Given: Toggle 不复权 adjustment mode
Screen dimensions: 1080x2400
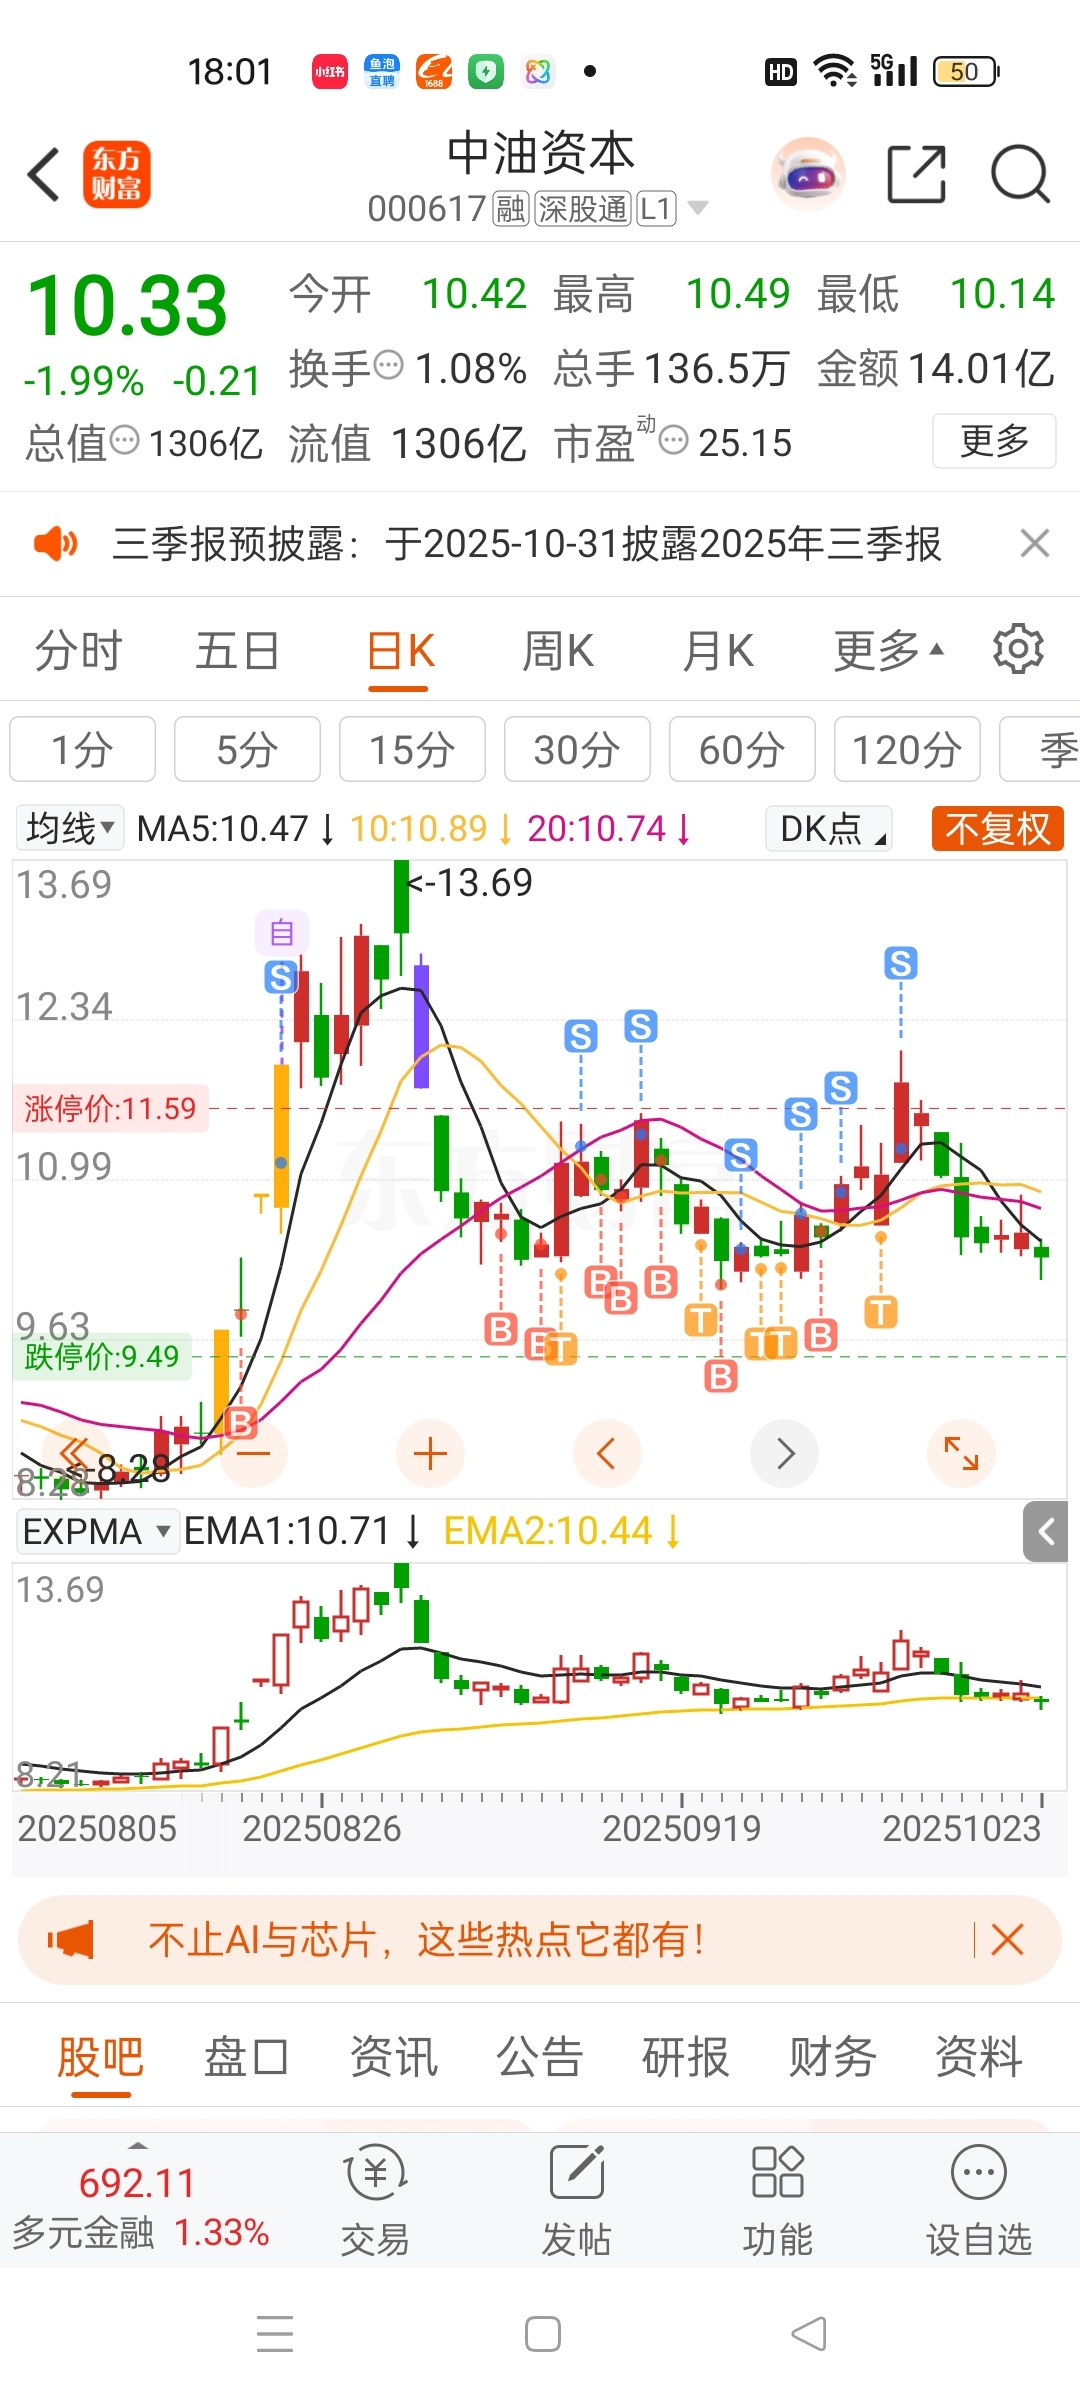Looking at the screenshot, I should point(997,828).
